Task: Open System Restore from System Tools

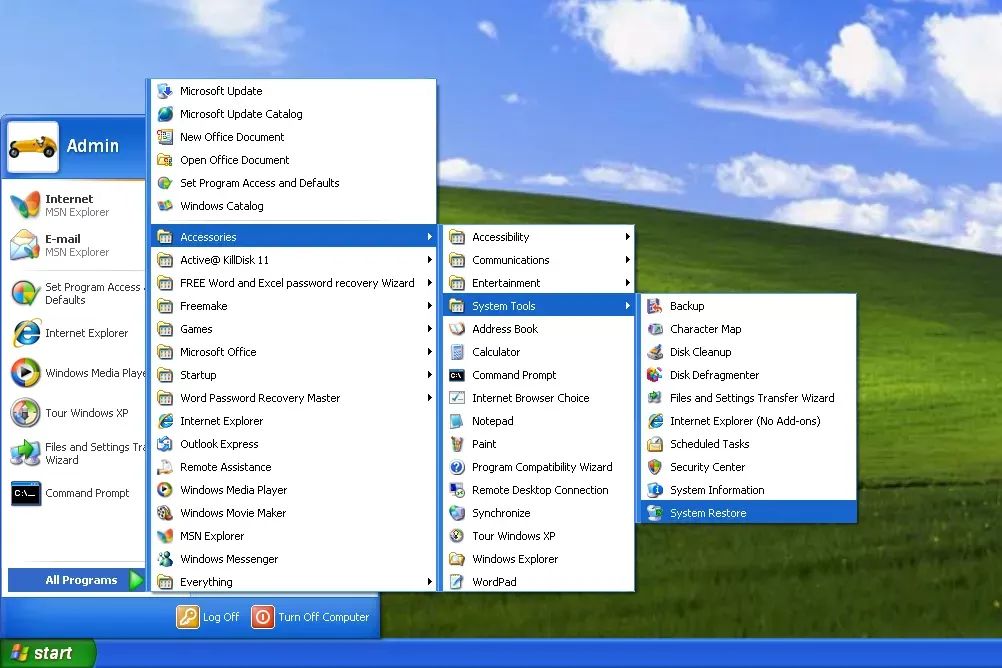Action: click(748, 513)
